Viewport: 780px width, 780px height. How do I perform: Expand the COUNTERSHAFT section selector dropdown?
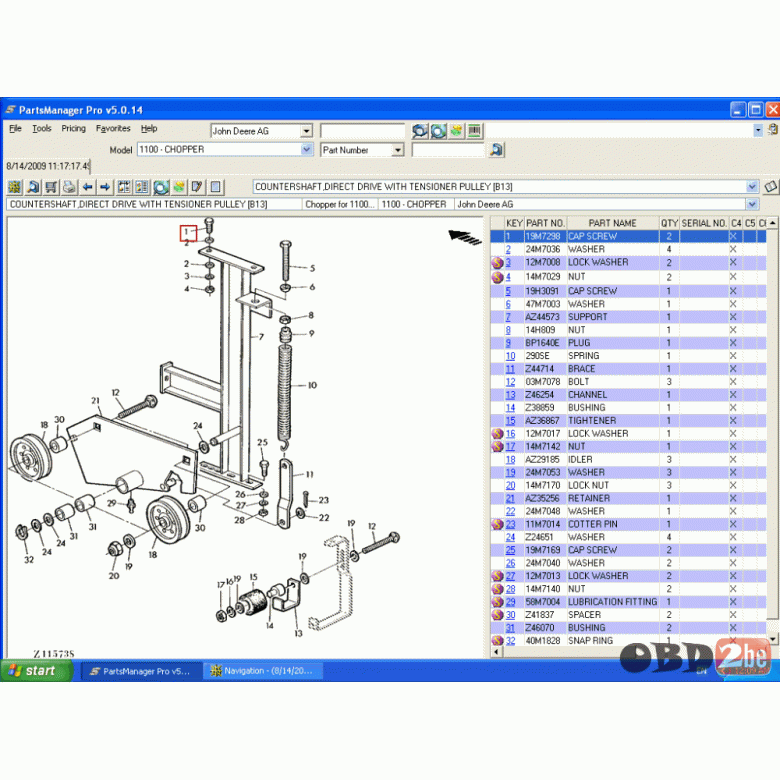[x=752, y=187]
